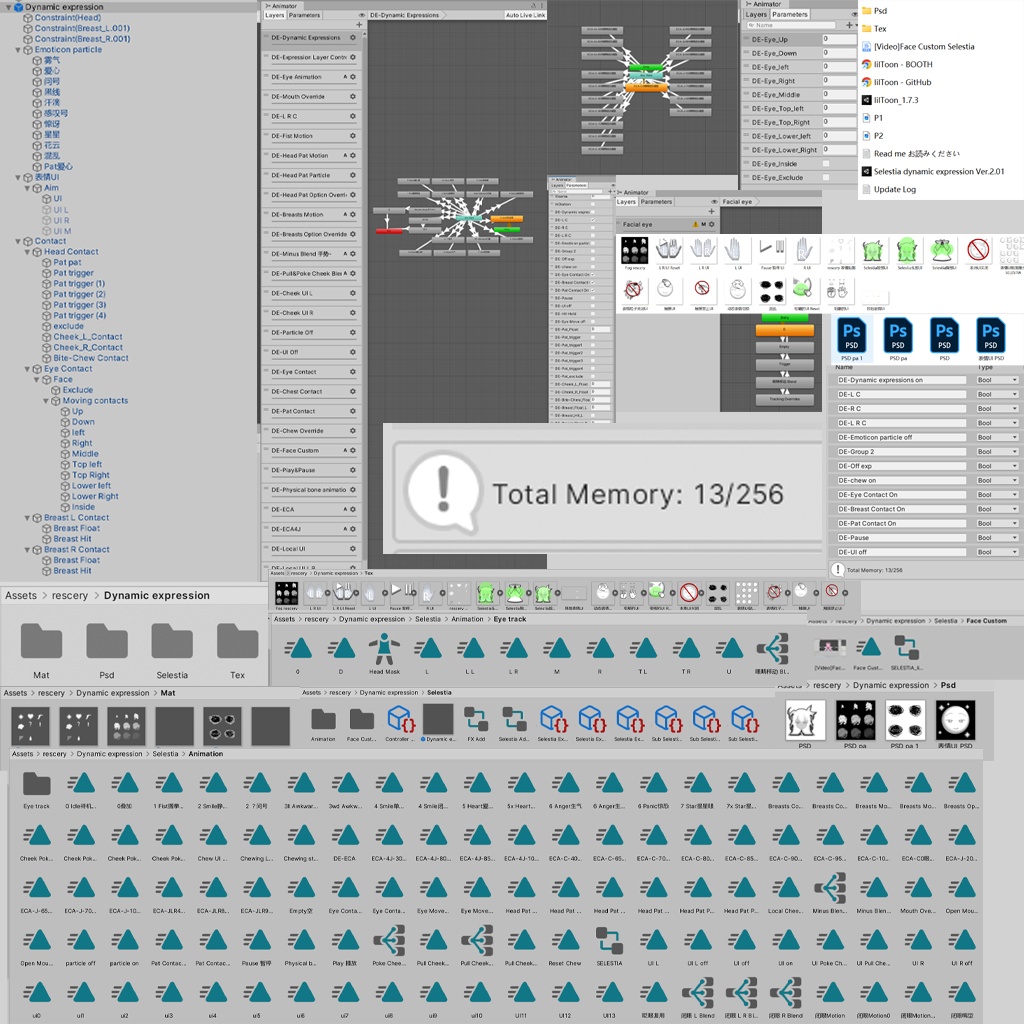Click the Eye track breadcrumb in the project path
This screenshot has height=1024, width=1024.
pyautogui.click(x=510, y=619)
